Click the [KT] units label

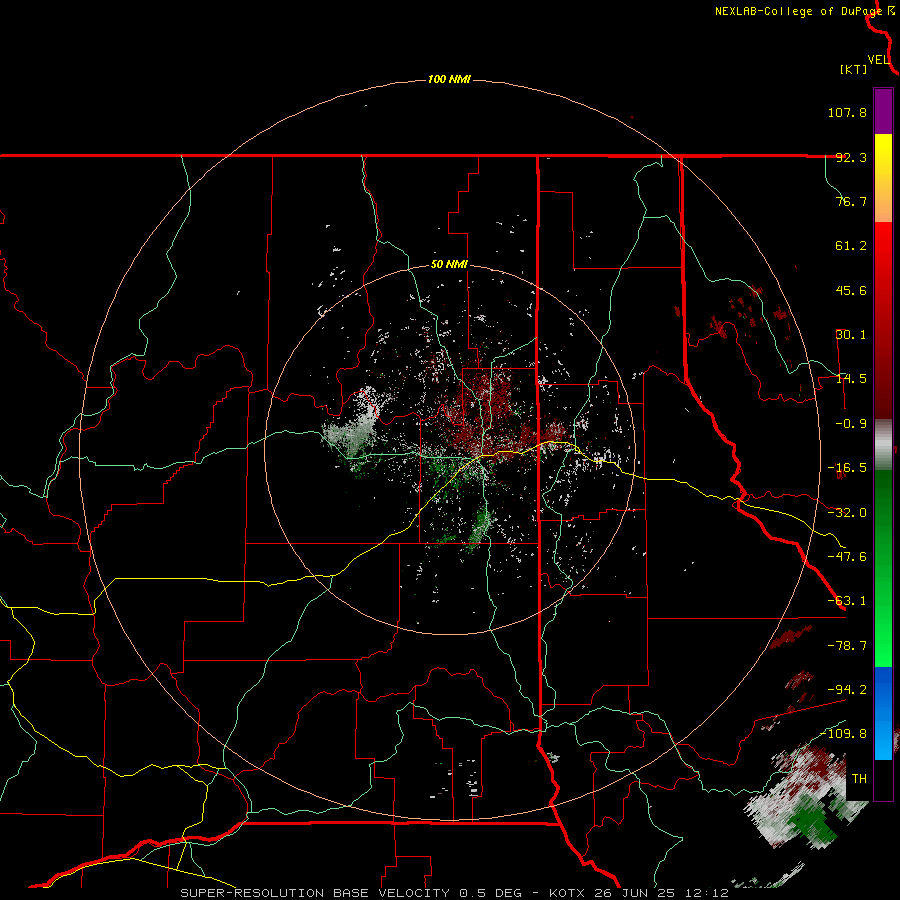[854, 69]
